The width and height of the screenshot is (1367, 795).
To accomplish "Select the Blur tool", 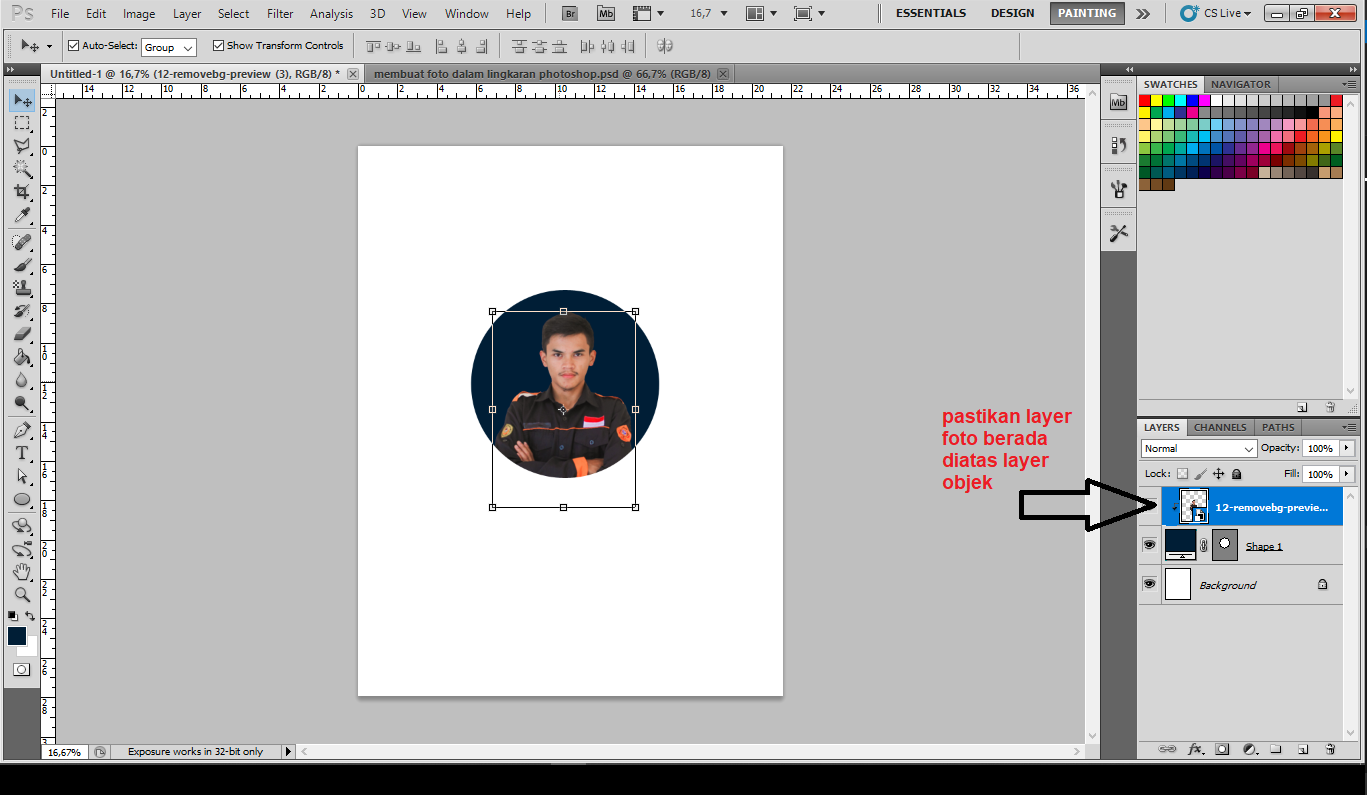I will pyautogui.click(x=22, y=380).
